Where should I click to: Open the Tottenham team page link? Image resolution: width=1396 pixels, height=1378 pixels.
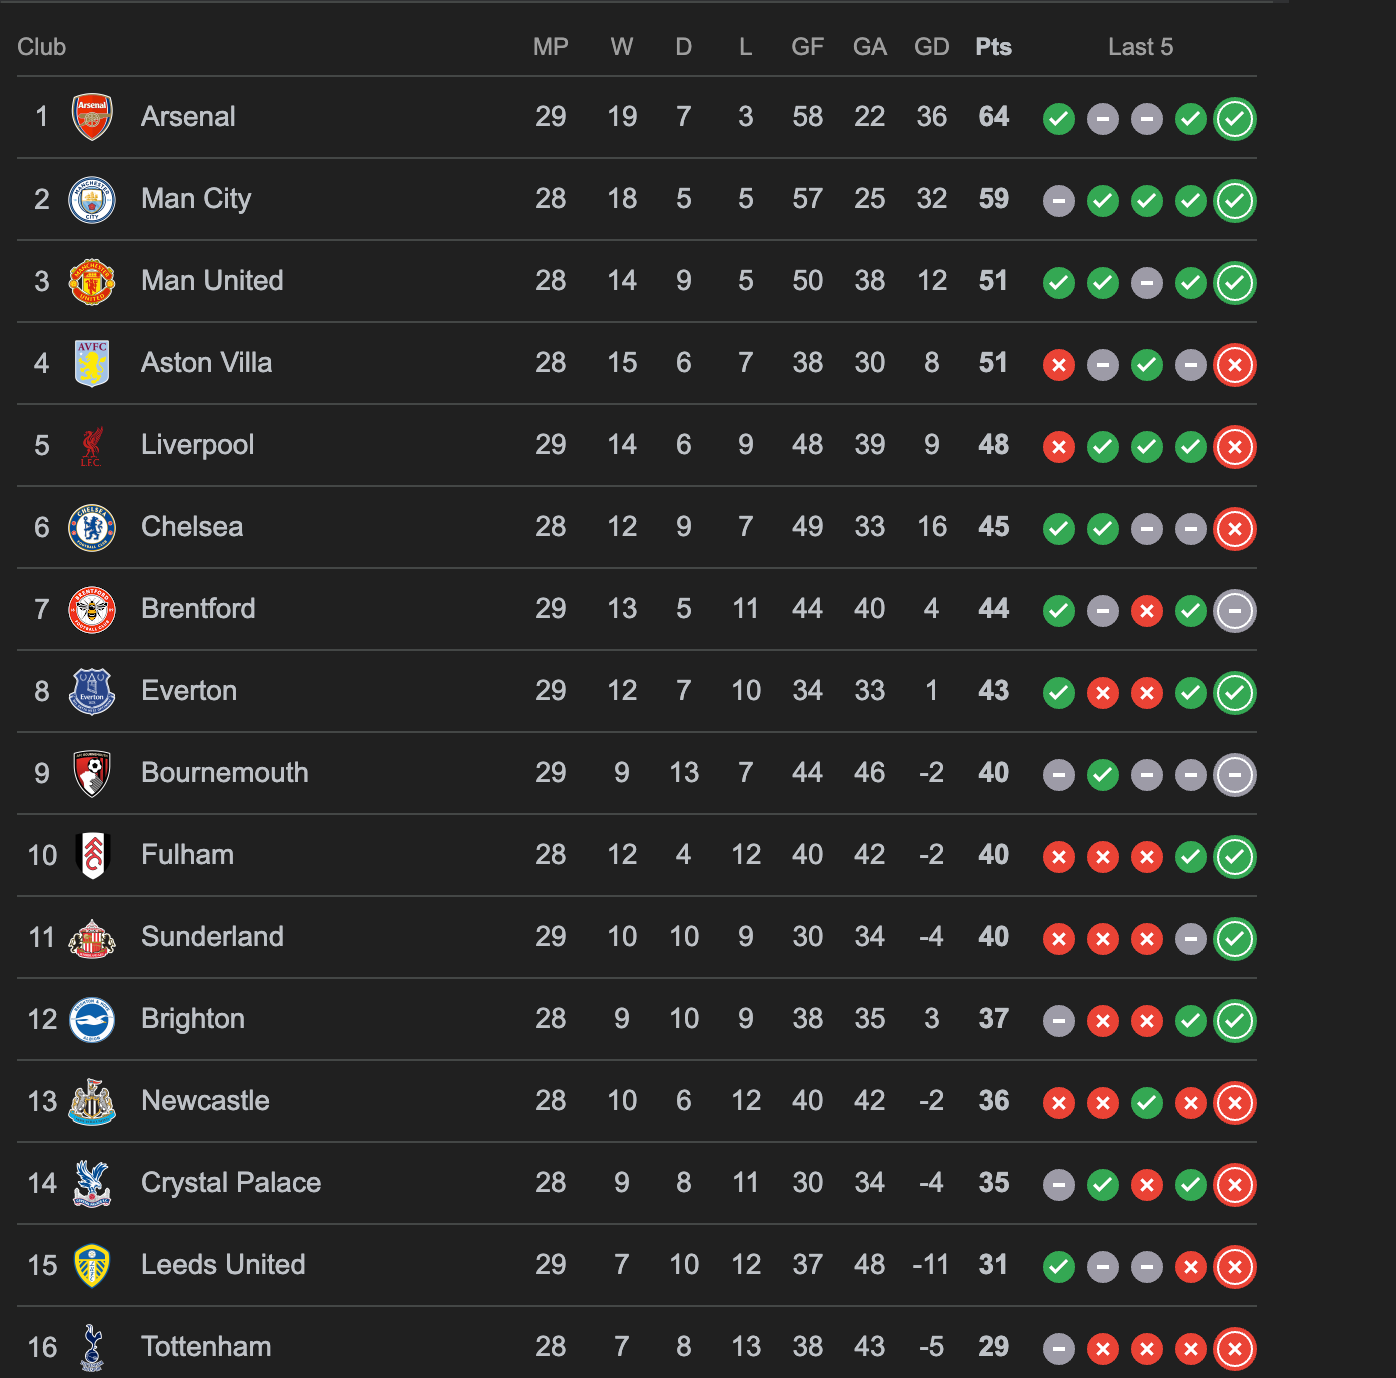[206, 1347]
